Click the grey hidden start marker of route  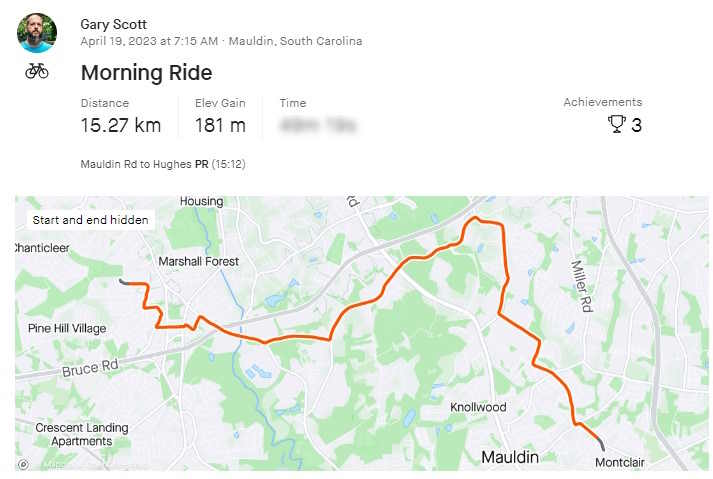point(123,282)
